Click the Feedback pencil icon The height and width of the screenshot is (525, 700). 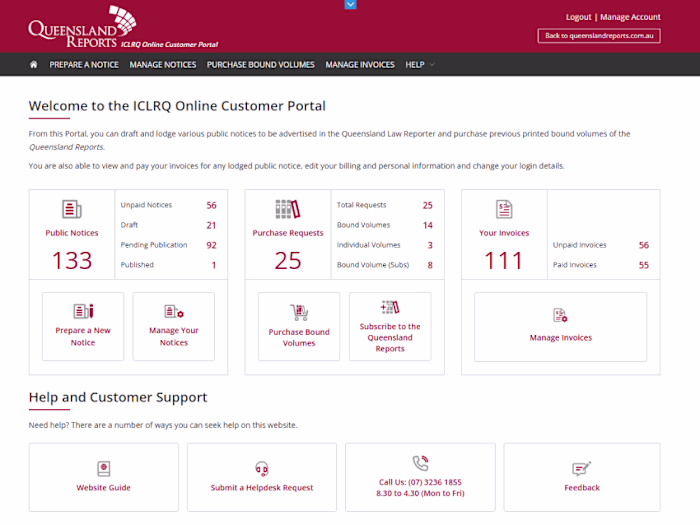tap(582, 469)
